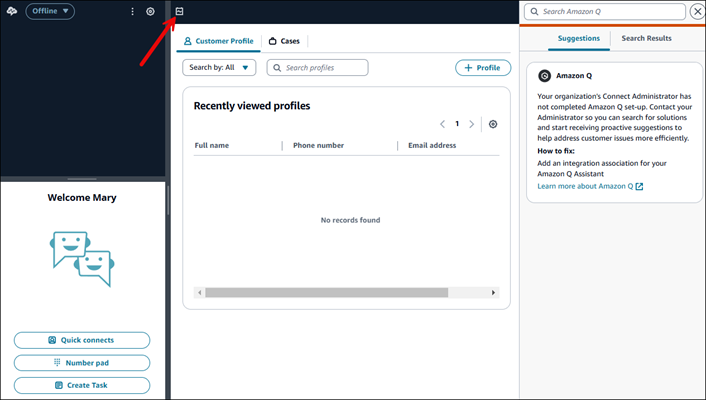Select the Suggestions tab

click(579, 38)
